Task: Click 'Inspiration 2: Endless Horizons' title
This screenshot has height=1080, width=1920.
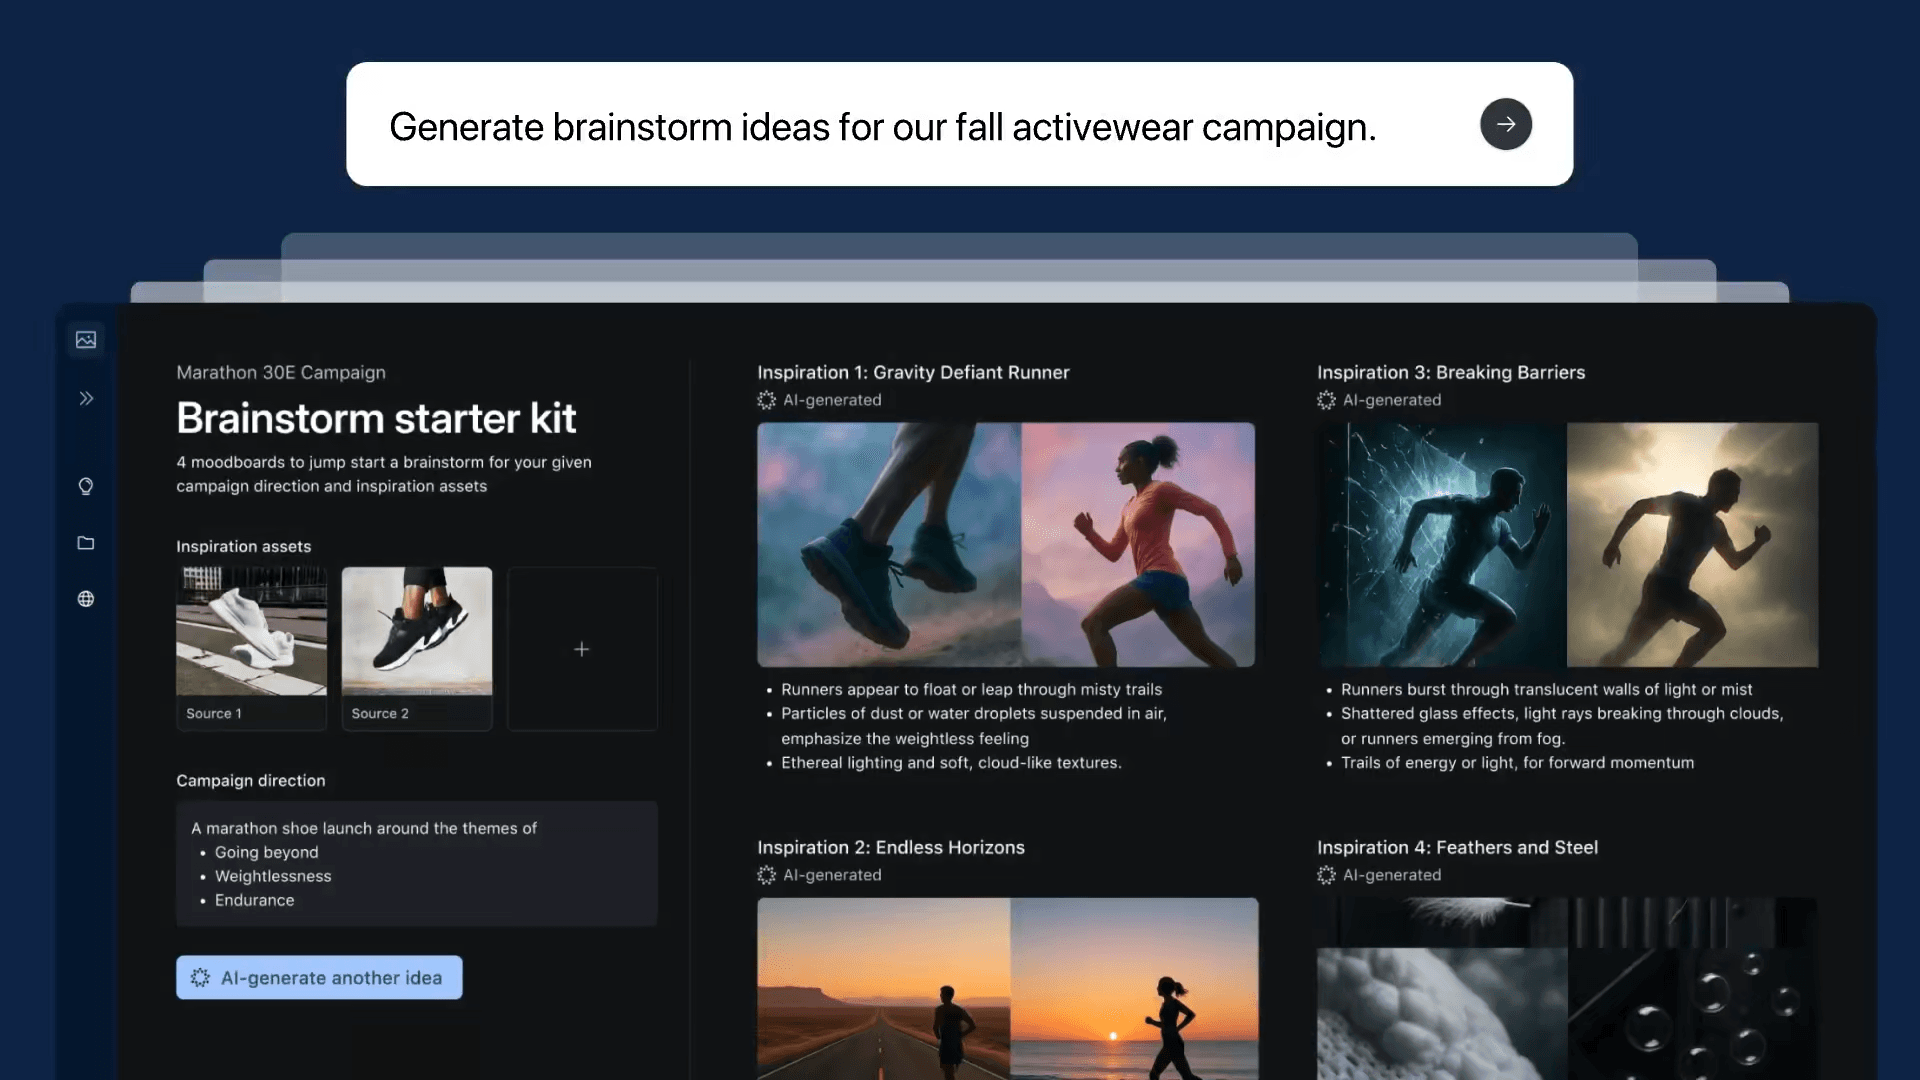Action: click(x=891, y=847)
